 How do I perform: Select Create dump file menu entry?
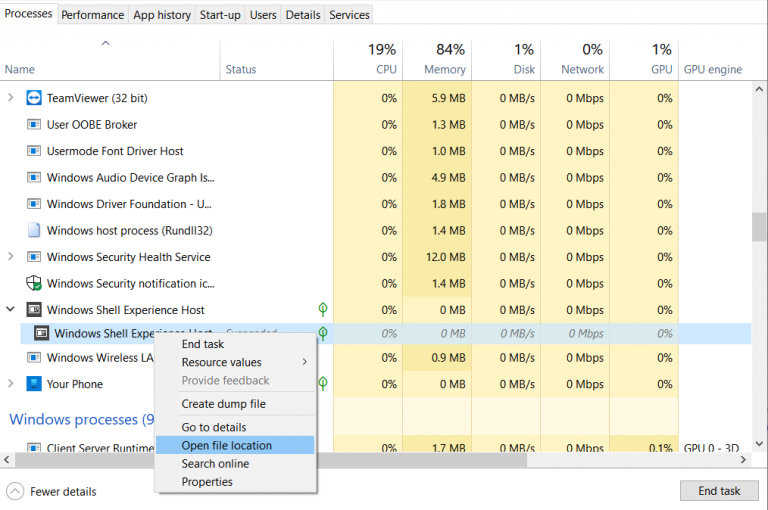pyautogui.click(x=223, y=404)
